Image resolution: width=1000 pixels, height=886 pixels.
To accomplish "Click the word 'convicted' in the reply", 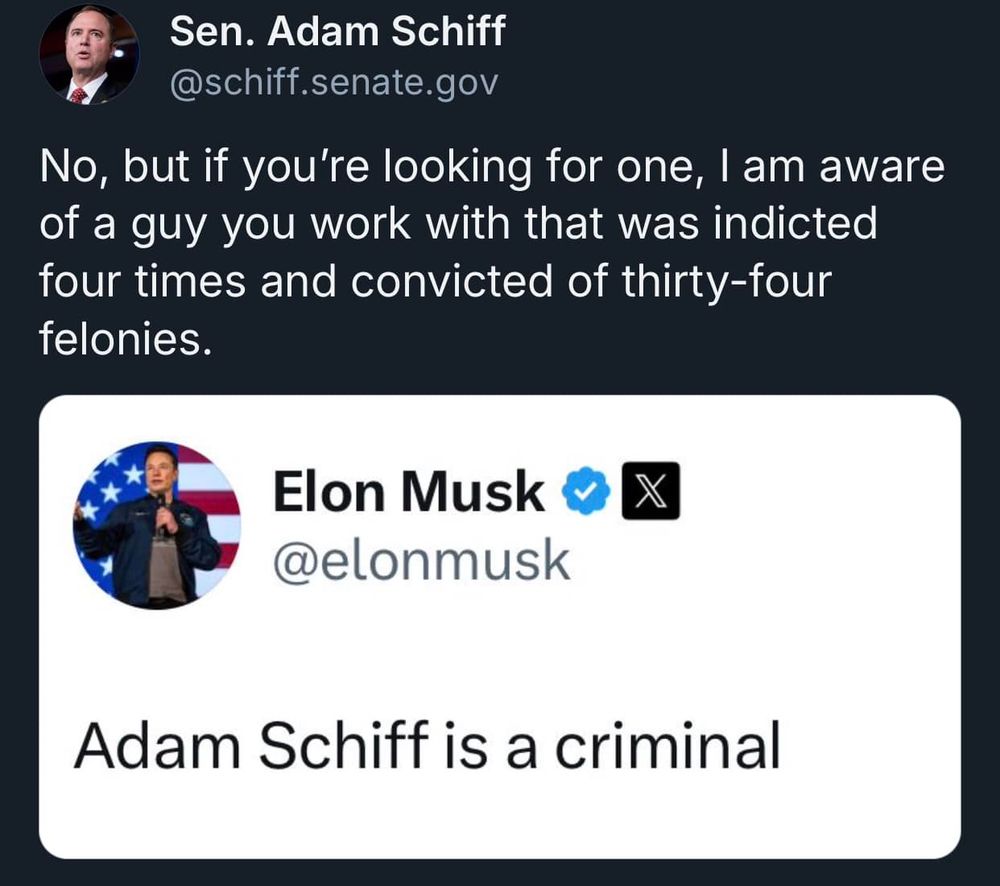I will tap(434, 282).
